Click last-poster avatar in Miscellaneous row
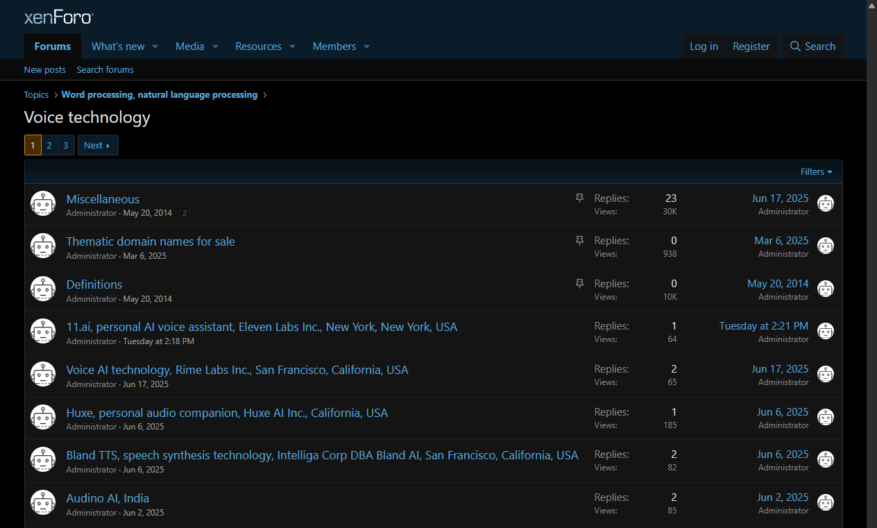Image resolution: width=877 pixels, height=528 pixels. pos(826,203)
